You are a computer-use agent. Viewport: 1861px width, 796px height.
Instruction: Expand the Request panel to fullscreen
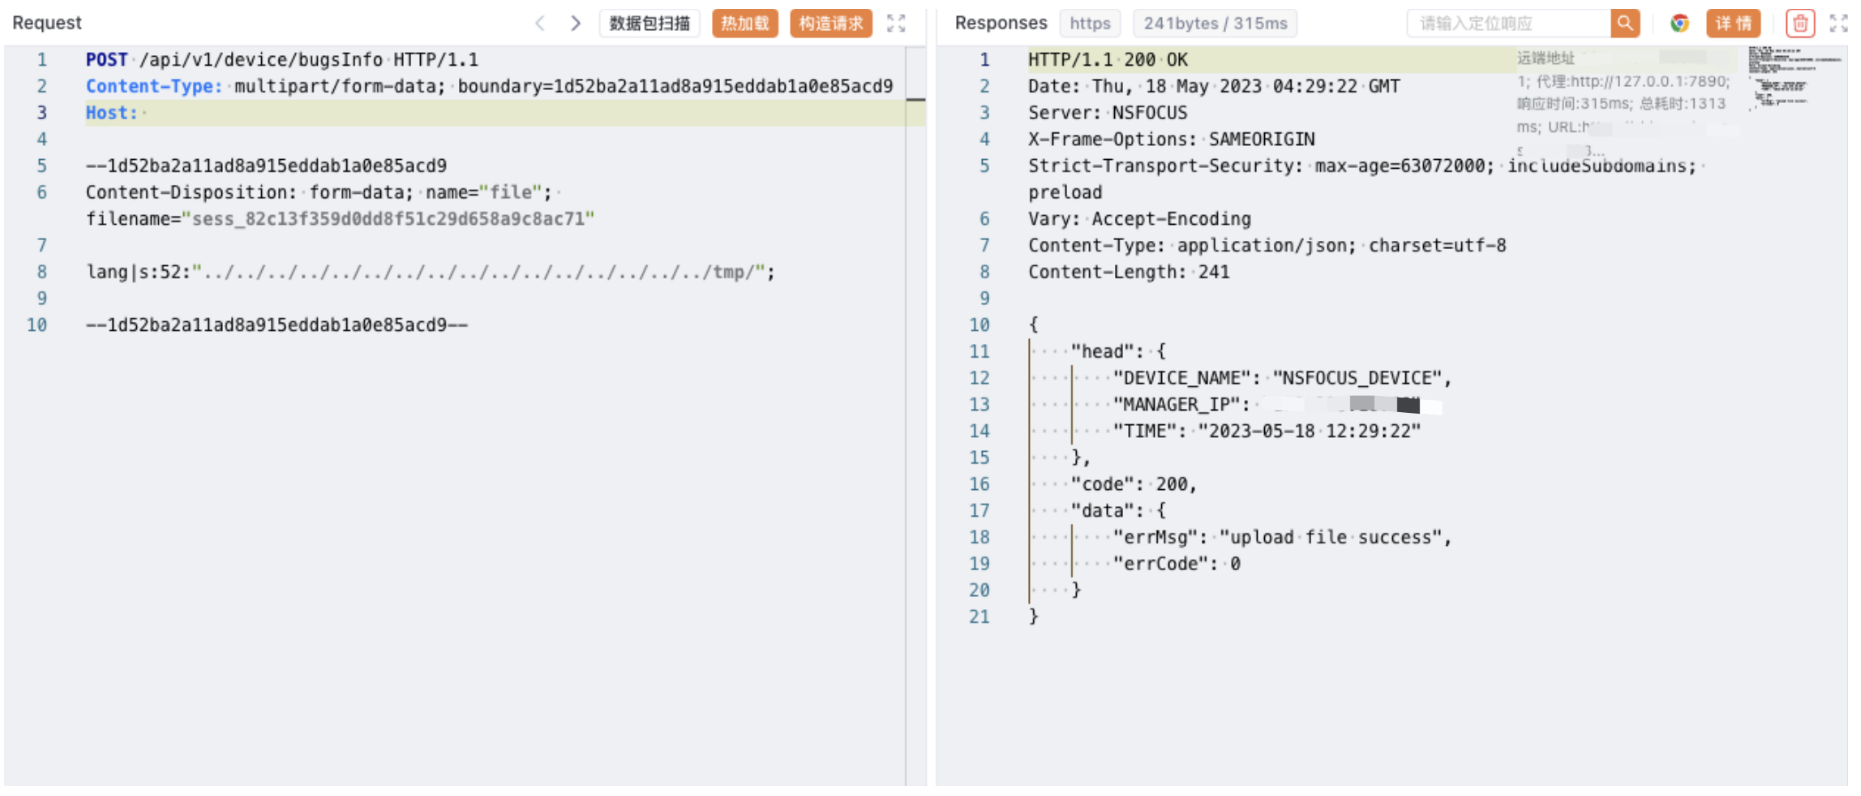(x=896, y=23)
